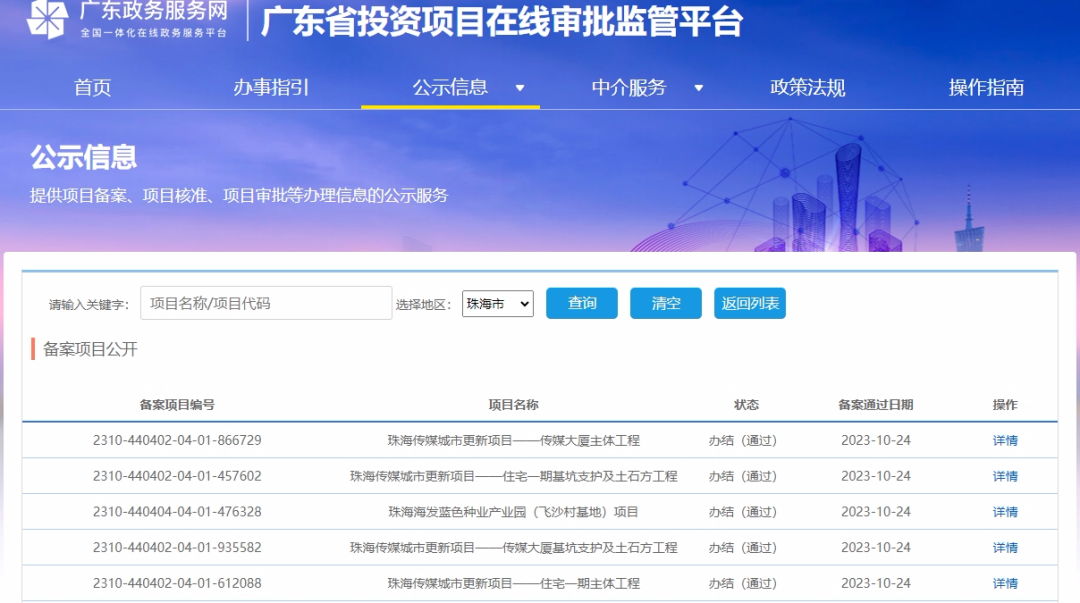Open 办事指引 navigation menu item
This screenshot has width=1080, height=603.
coord(273,88)
